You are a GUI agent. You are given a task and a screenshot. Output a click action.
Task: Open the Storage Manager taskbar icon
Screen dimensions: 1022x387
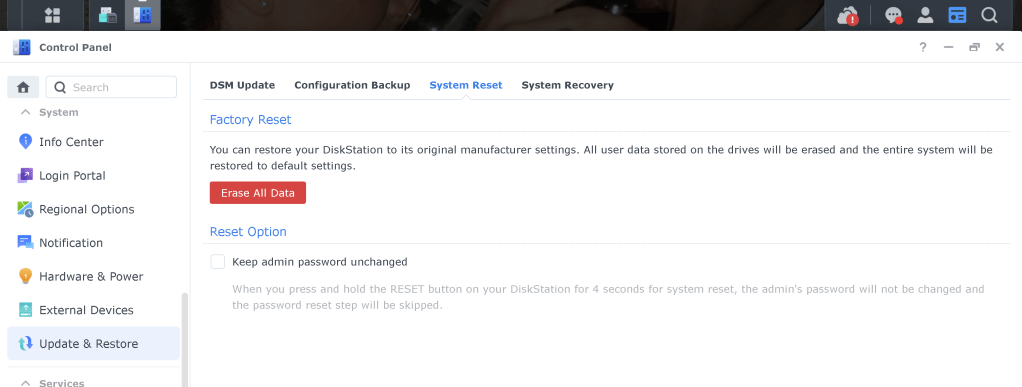108,15
